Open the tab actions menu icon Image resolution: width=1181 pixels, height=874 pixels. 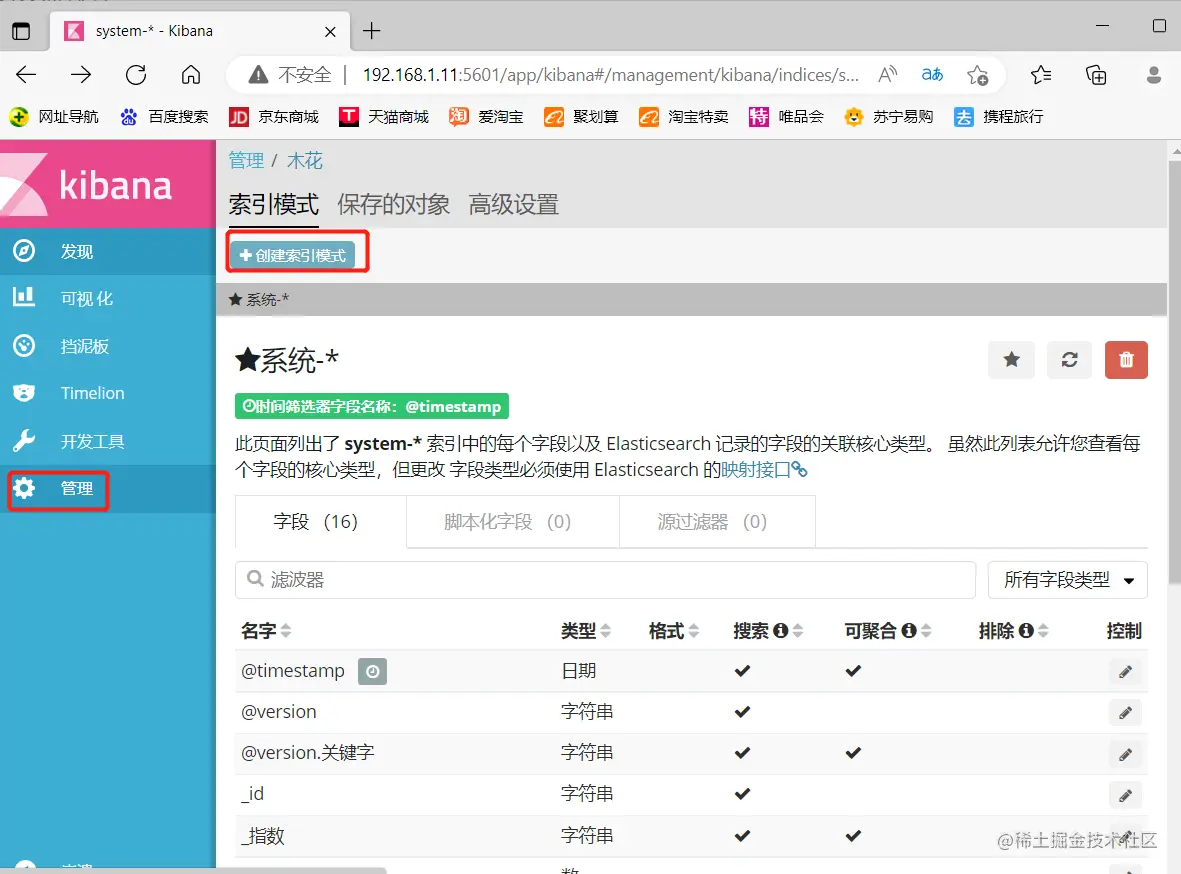[x=21, y=31]
